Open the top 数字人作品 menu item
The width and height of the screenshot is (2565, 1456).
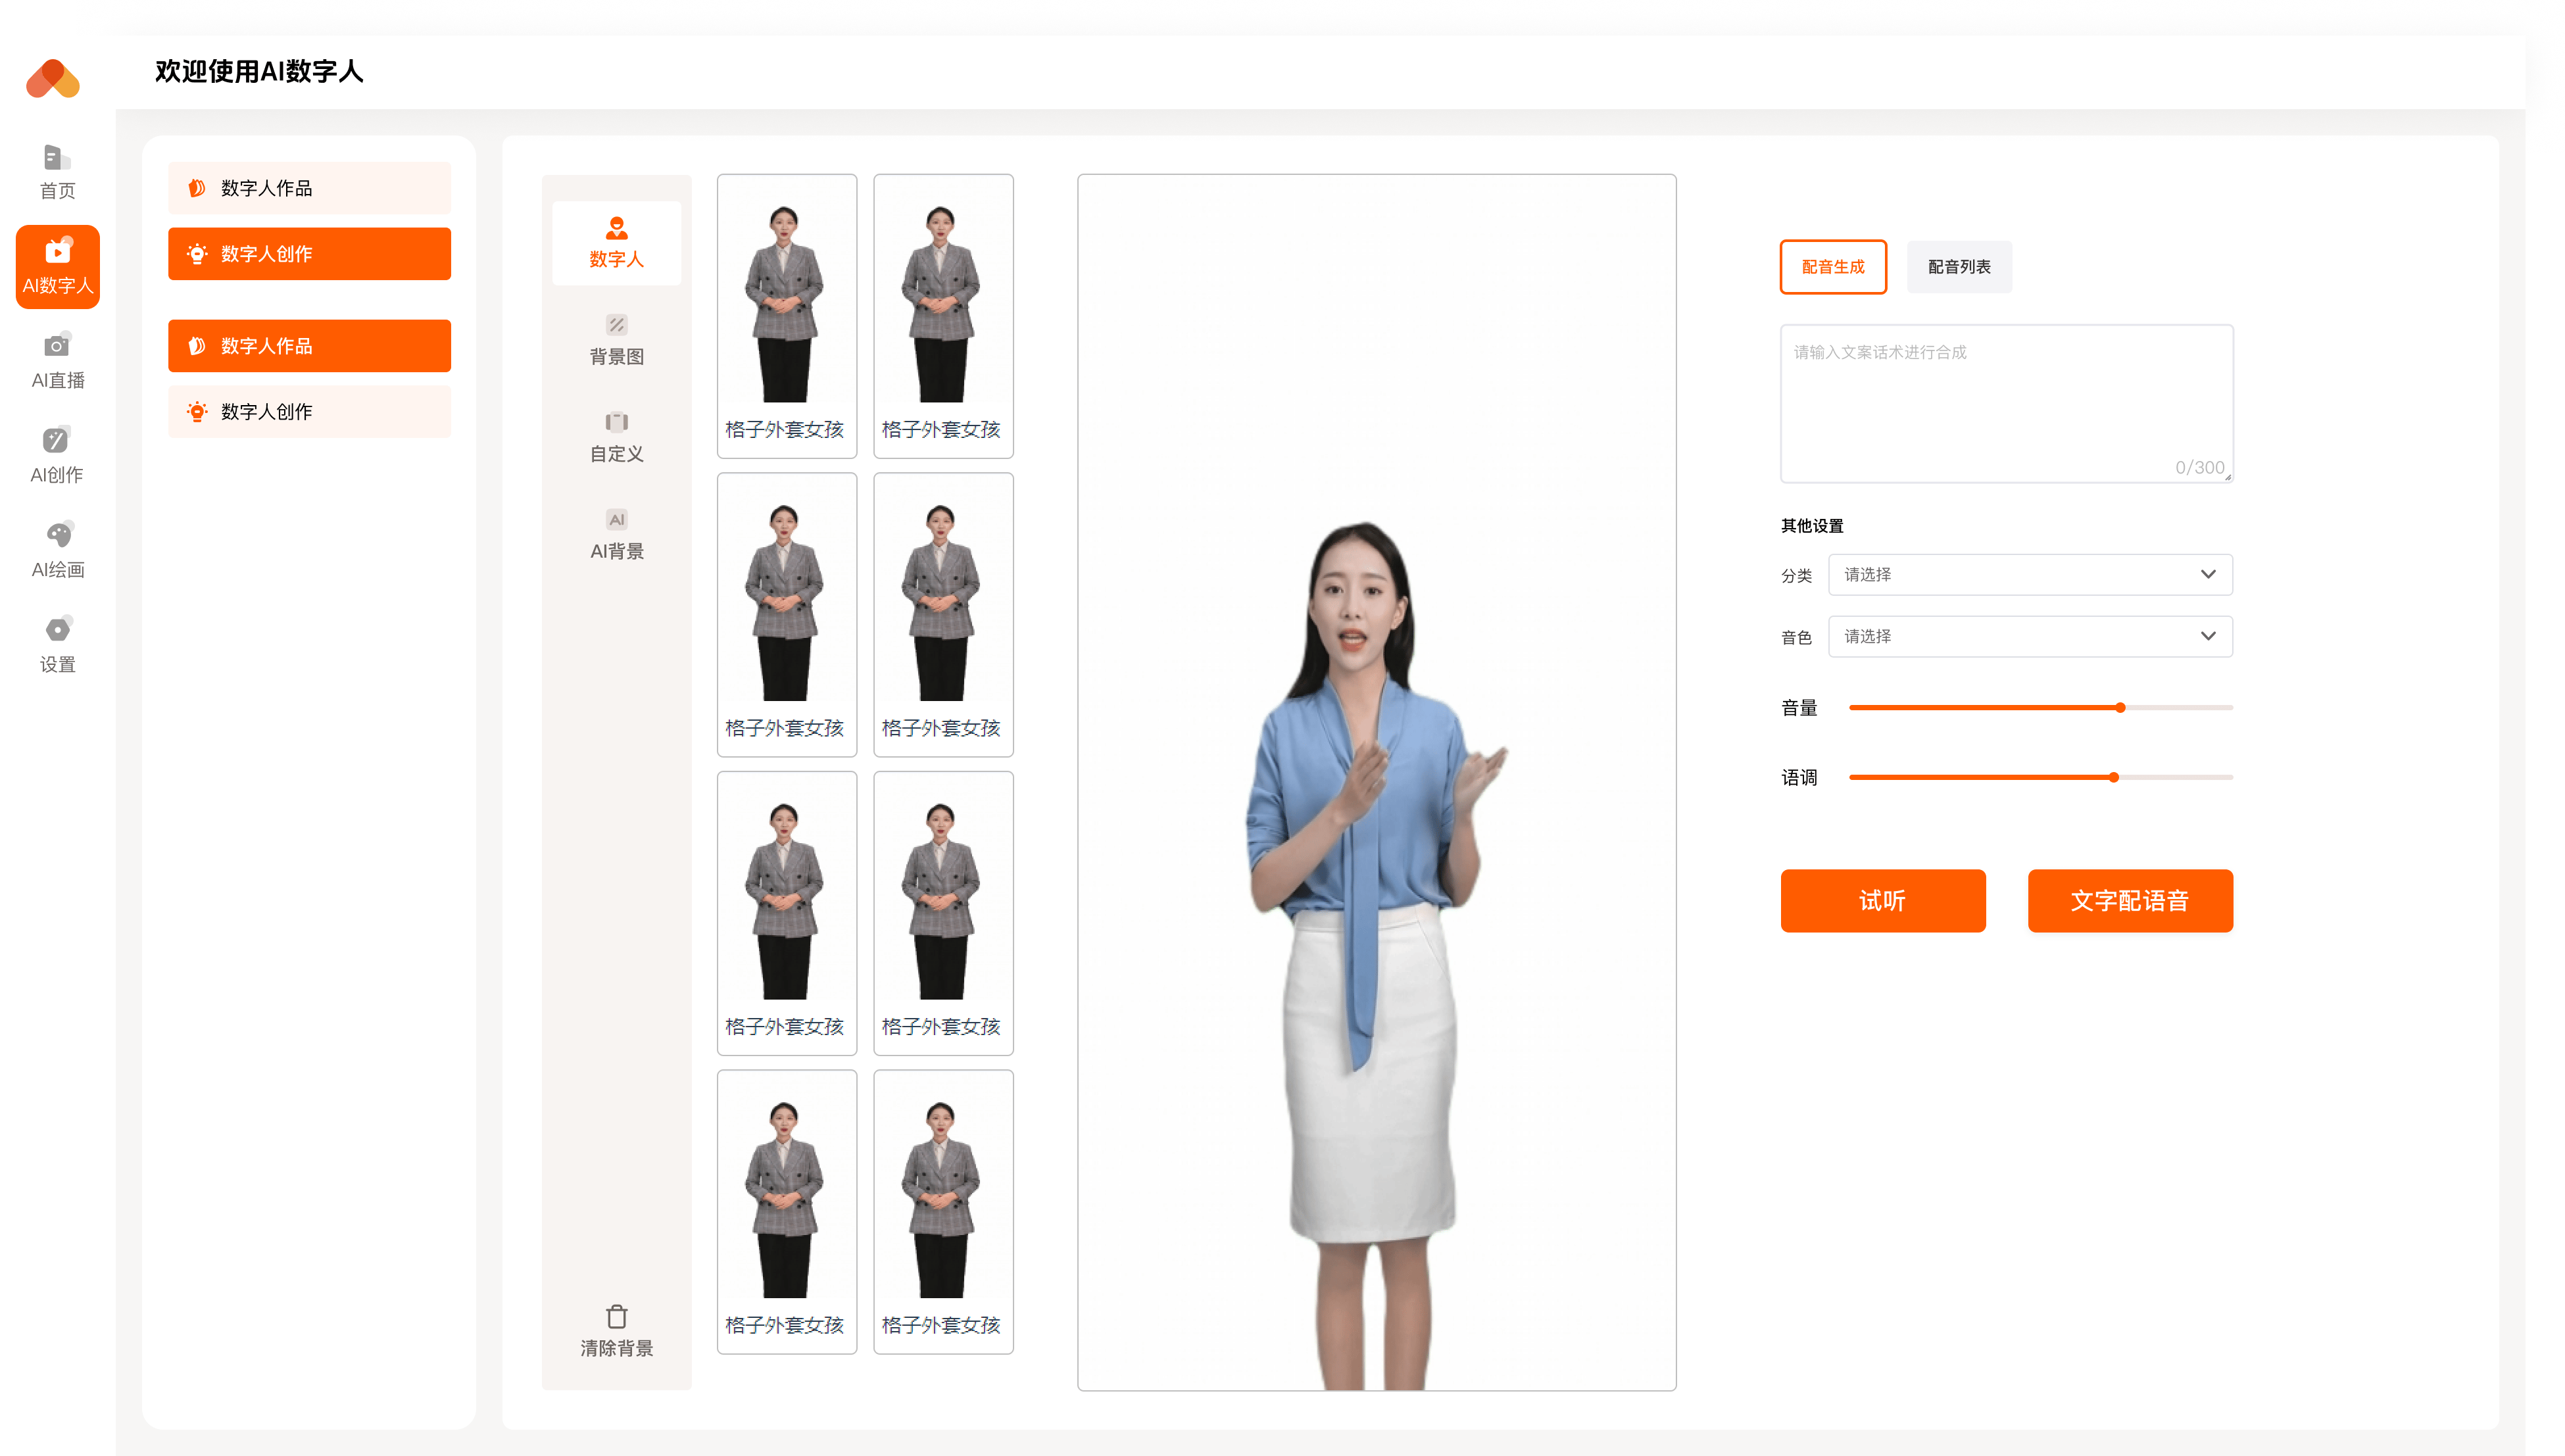pyautogui.click(x=309, y=188)
